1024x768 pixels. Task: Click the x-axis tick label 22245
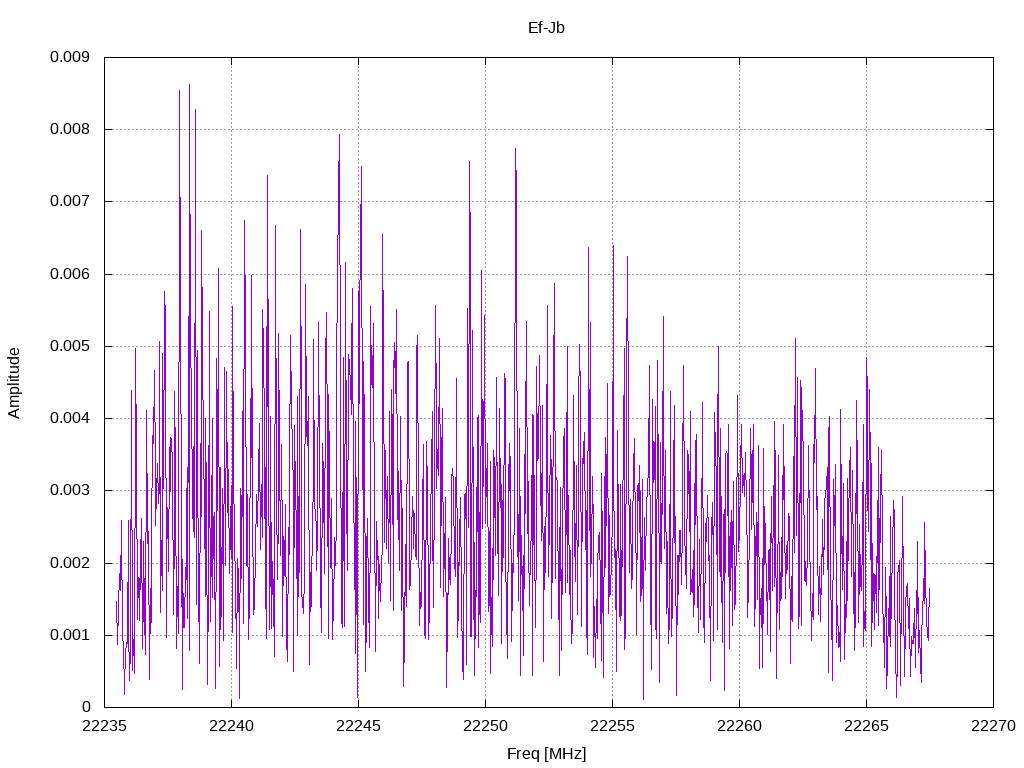[358, 726]
